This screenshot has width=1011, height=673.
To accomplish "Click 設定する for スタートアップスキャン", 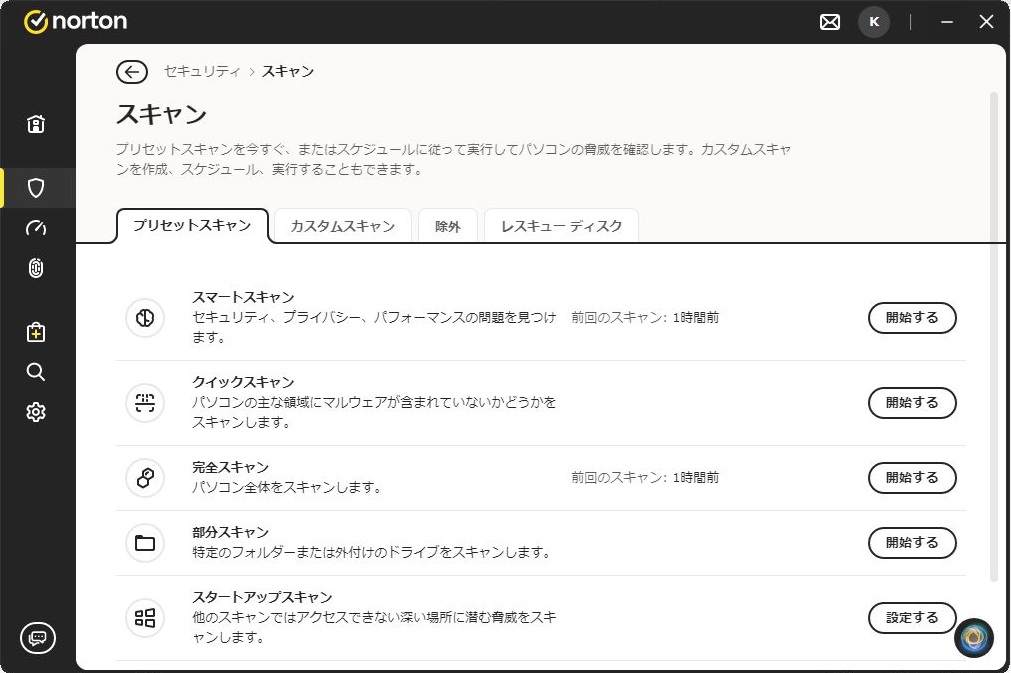I will point(911,618).
